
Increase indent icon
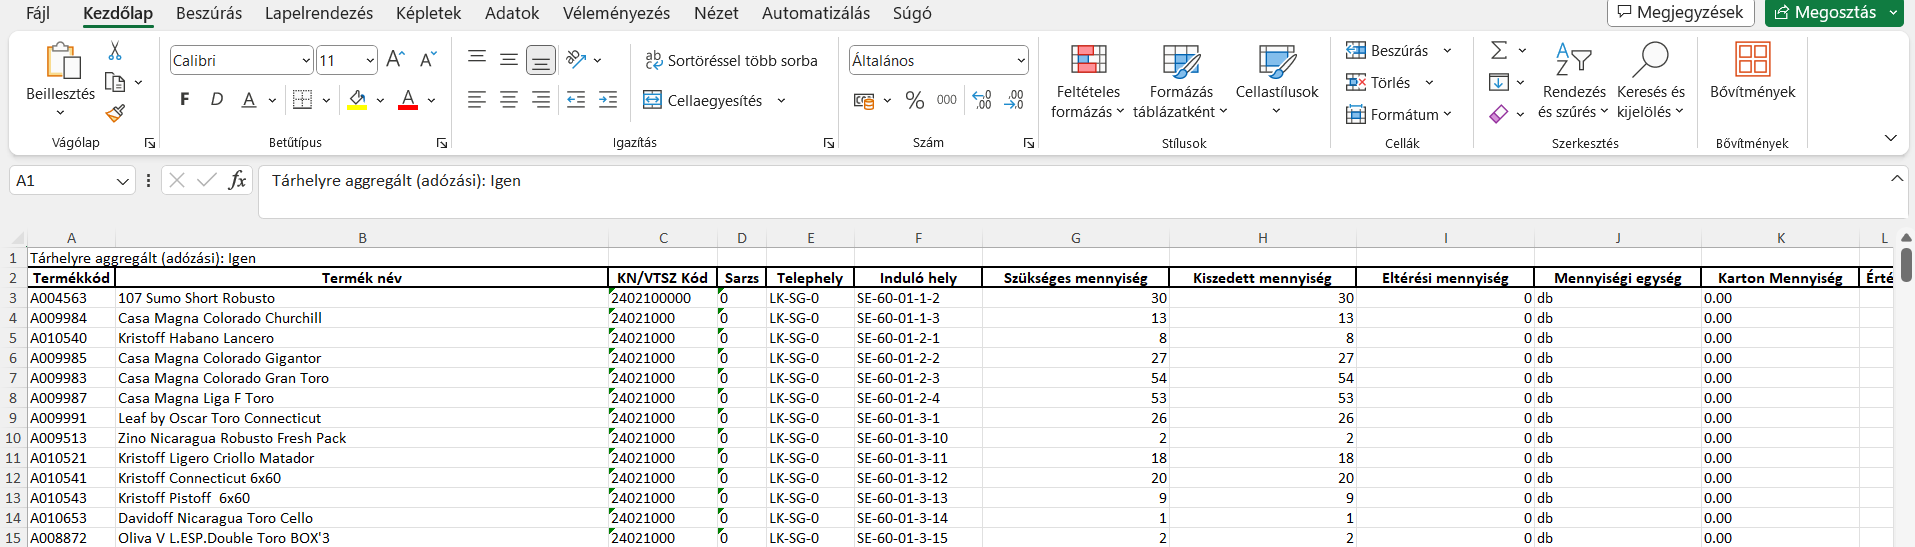click(x=608, y=100)
